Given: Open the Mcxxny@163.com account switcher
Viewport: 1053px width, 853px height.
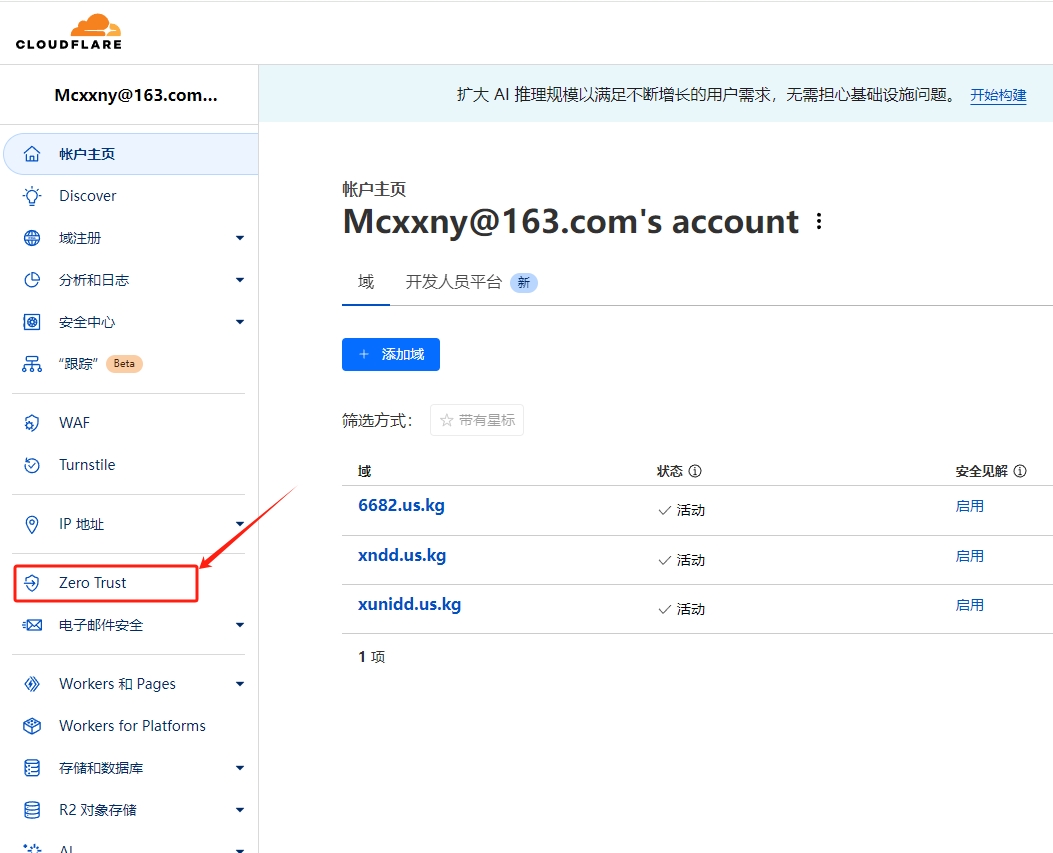Looking at the screenshot, I should click(136, 95).
